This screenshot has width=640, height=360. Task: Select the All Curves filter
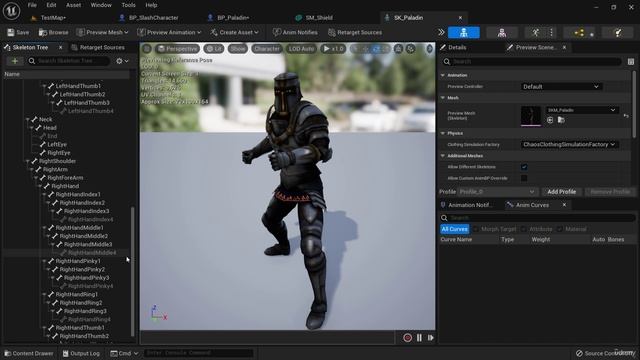454,229
